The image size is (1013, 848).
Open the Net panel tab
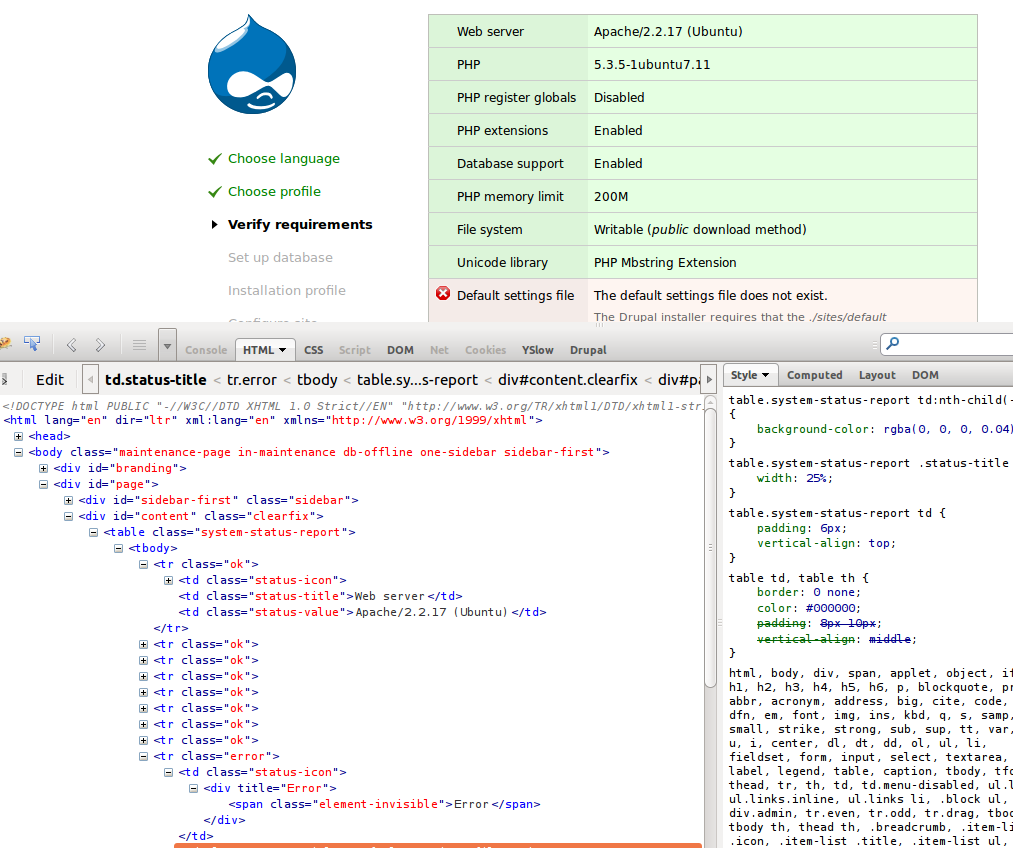point(439,350)
